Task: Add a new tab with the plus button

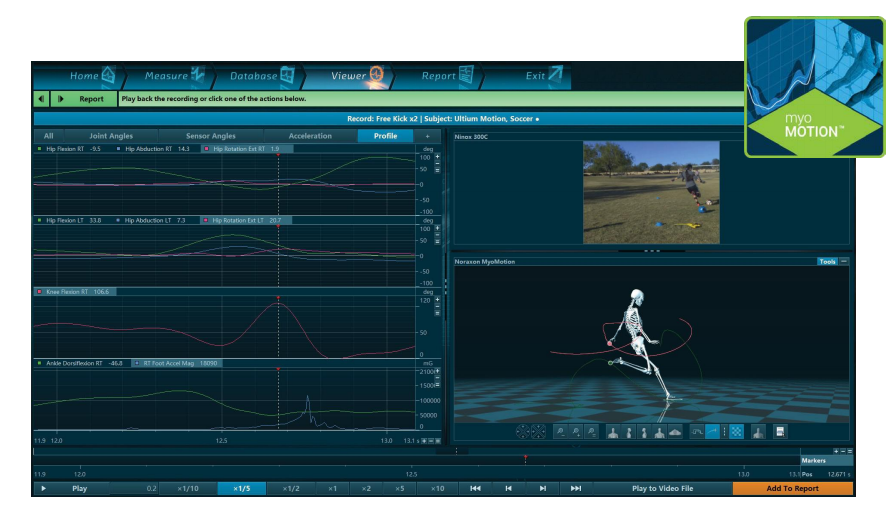Action: (427, 136)
